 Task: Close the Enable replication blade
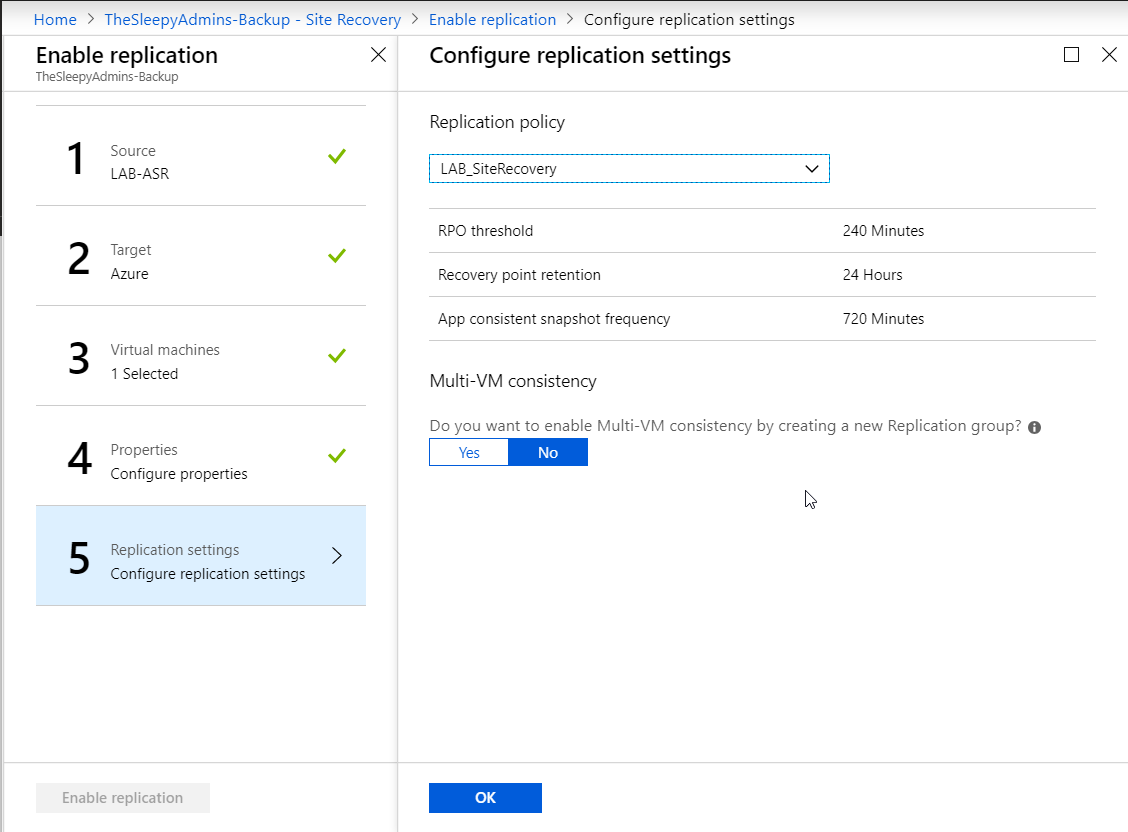pyautogui.click(x=378, y=55)
